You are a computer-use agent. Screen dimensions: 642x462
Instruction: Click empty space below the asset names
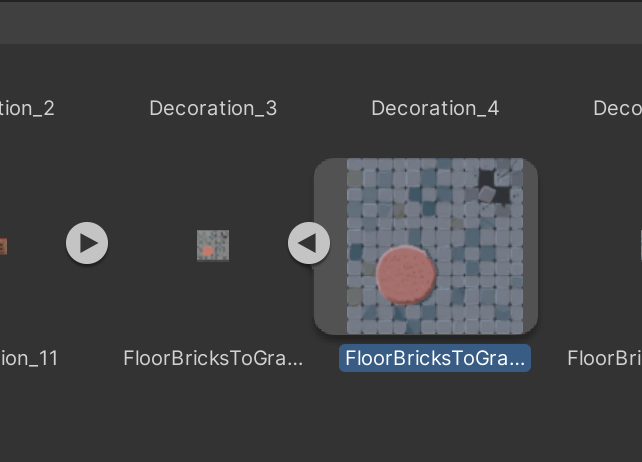pos(320,420)
